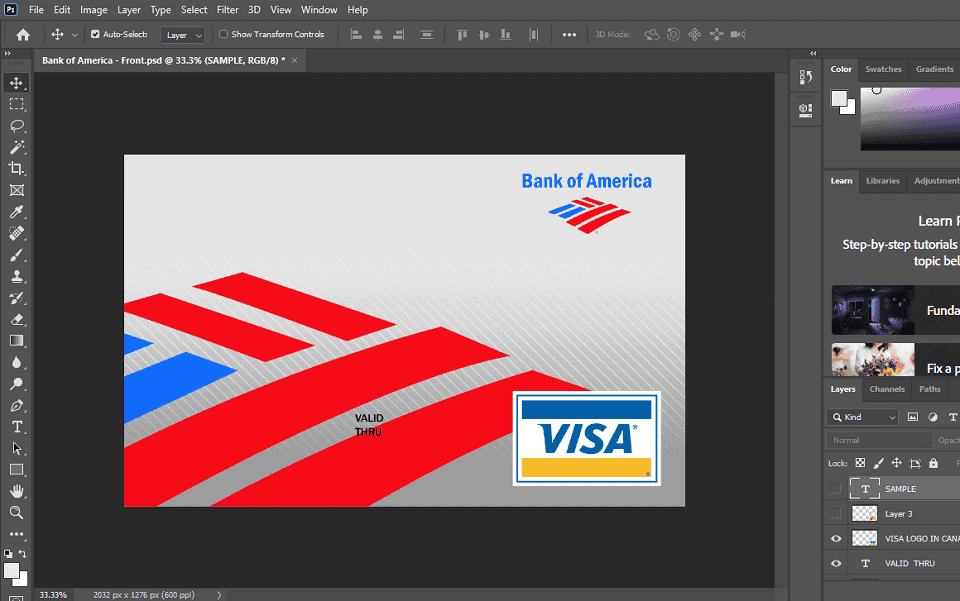
Task: Click the default colors icon in toolbox
Action: pyautogui.click(x=8, y=553)
